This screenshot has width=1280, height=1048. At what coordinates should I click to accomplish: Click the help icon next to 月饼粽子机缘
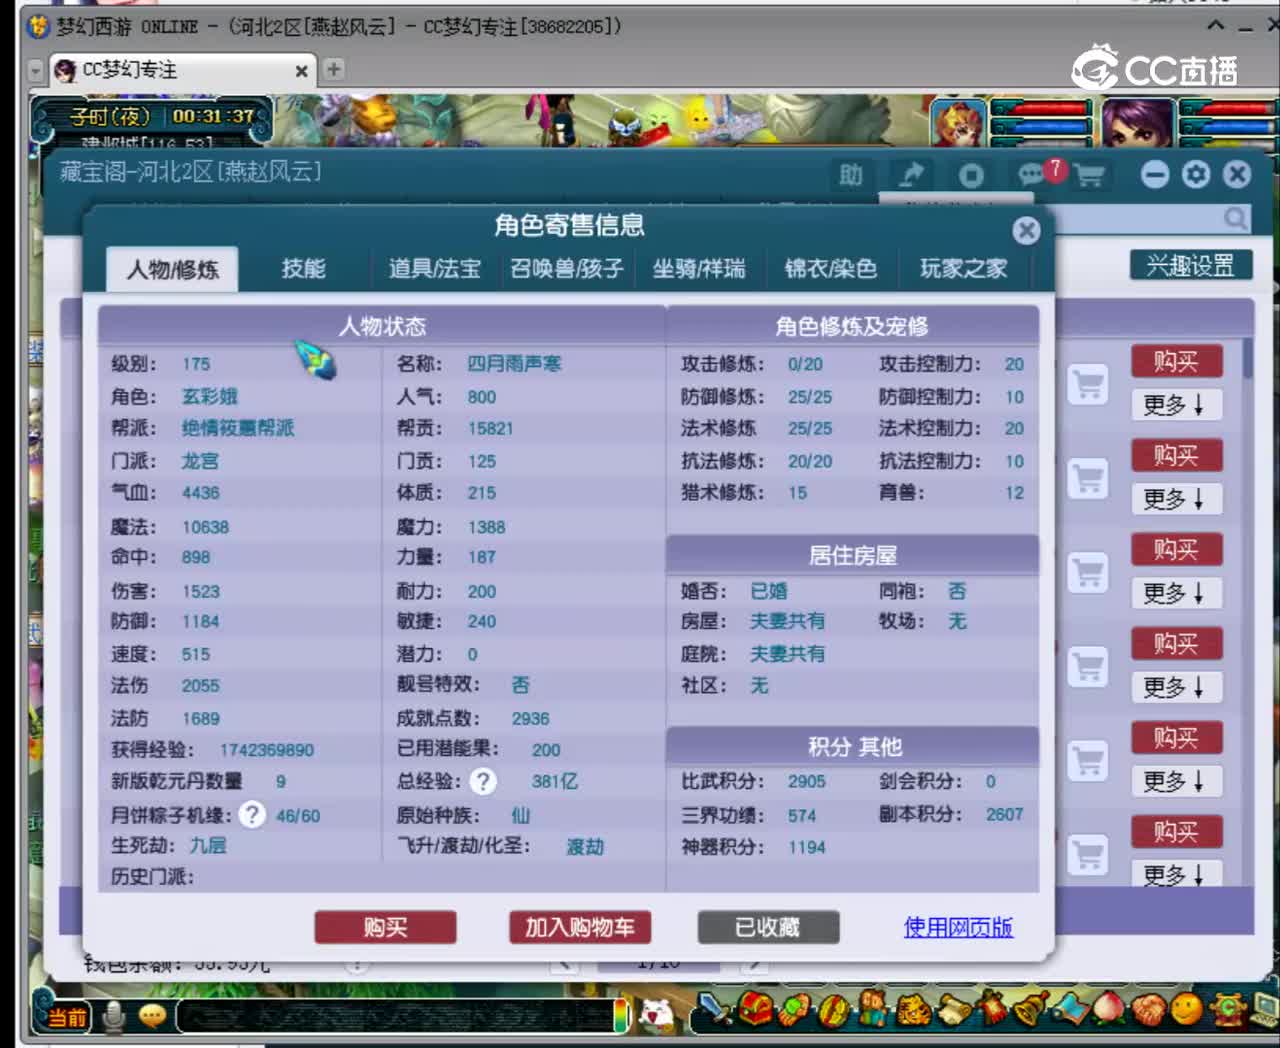pyautogui.click(x=252, y=814)
